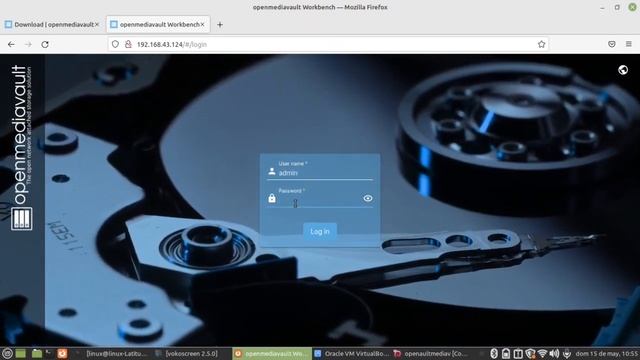Show desktop from the green panel icon
This screenshot has height=360, width=640.
(x=21, y=353)
